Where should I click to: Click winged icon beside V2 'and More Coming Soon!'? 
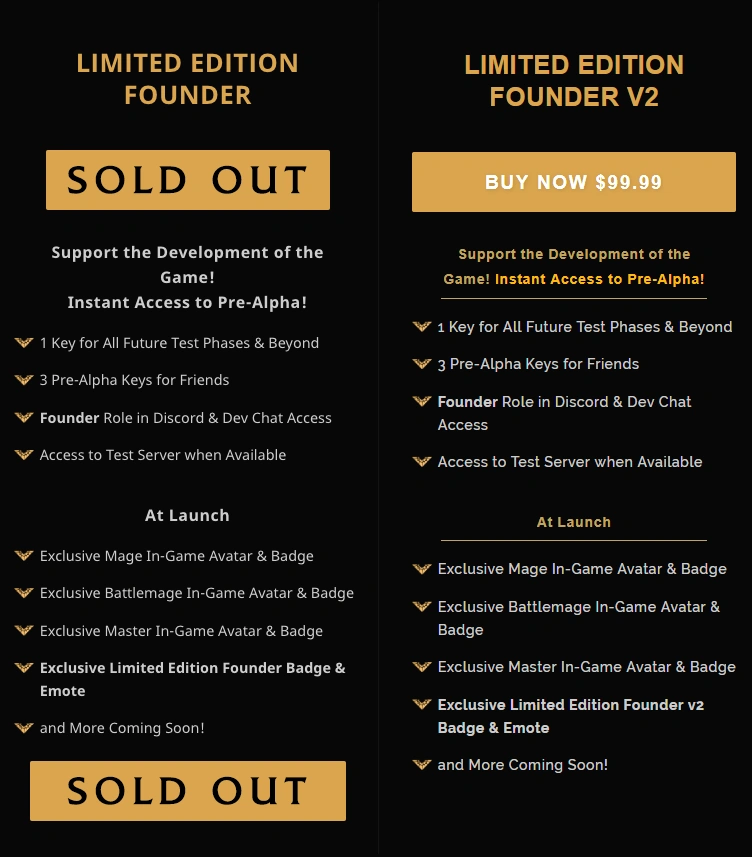[x=422, y=765]
